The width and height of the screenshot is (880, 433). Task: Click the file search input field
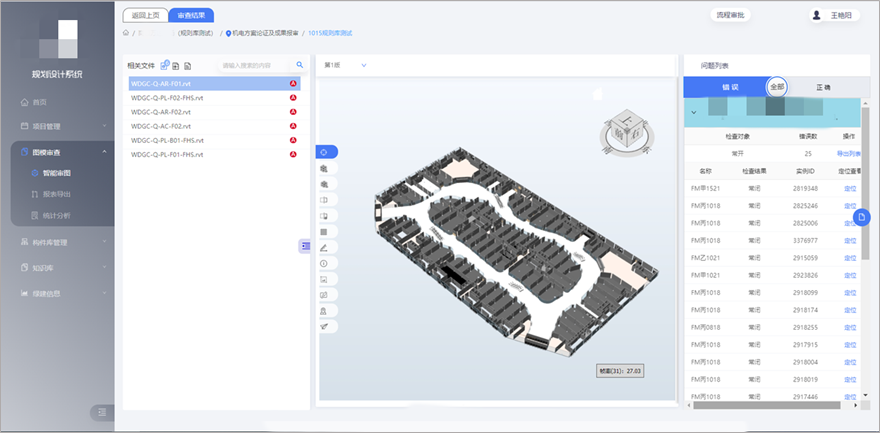[x=256, y=66]
